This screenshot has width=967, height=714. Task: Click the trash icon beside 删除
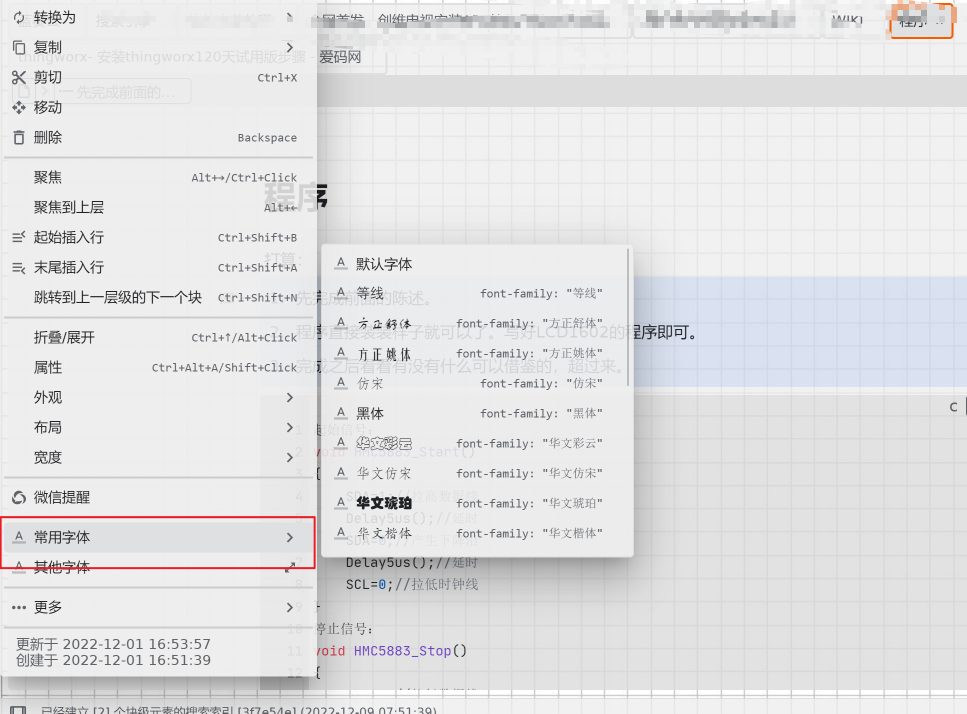[x=19, y=137]
